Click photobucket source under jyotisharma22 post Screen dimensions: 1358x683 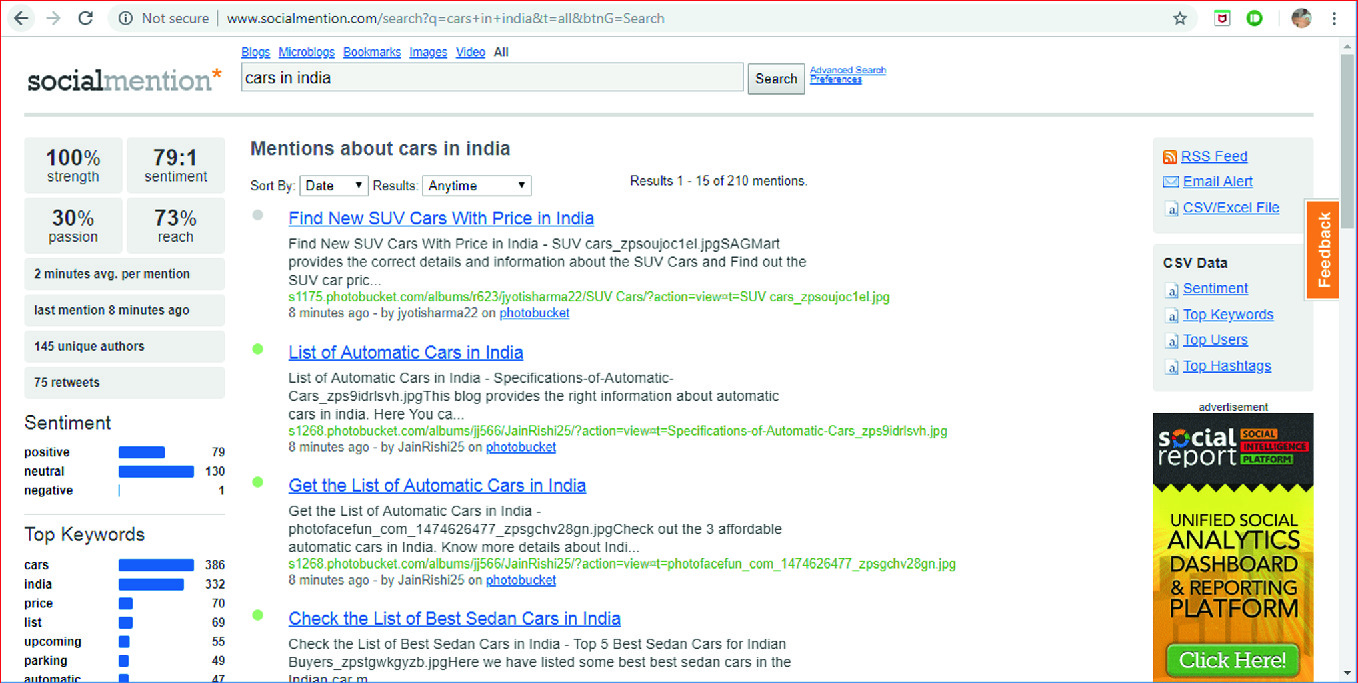click(534, 313)
